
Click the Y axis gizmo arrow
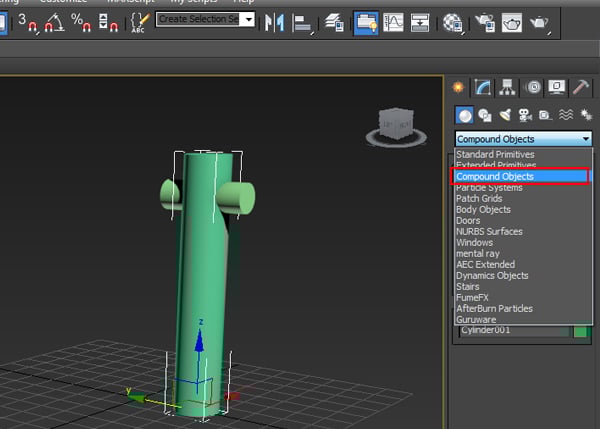(x=137, y=398)
